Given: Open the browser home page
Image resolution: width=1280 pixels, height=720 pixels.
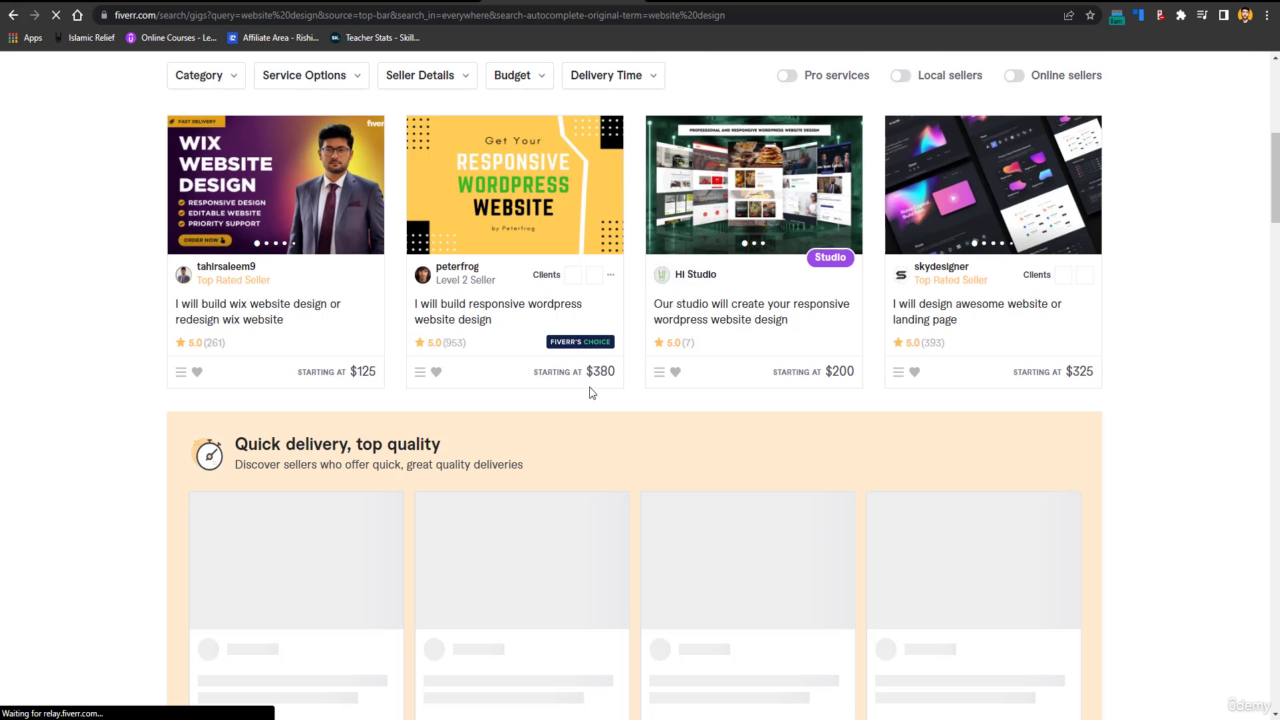Looking at the screenshot, I should click(x=77, y=15).
